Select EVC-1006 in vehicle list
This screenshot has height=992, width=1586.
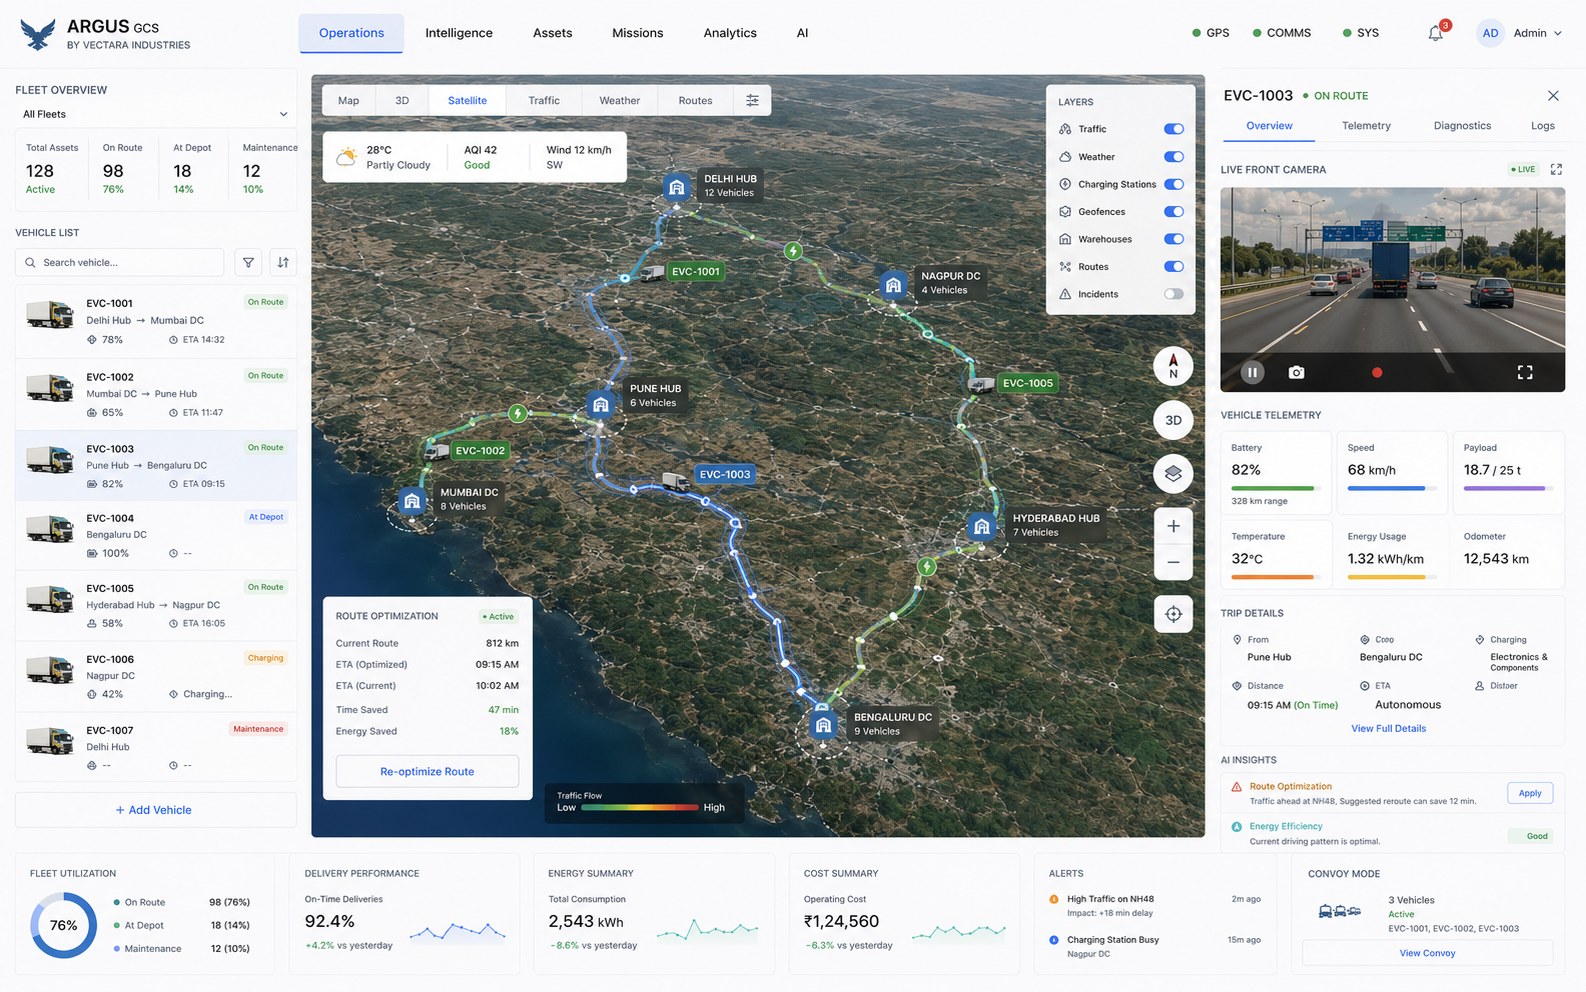[x=156, y=676]
